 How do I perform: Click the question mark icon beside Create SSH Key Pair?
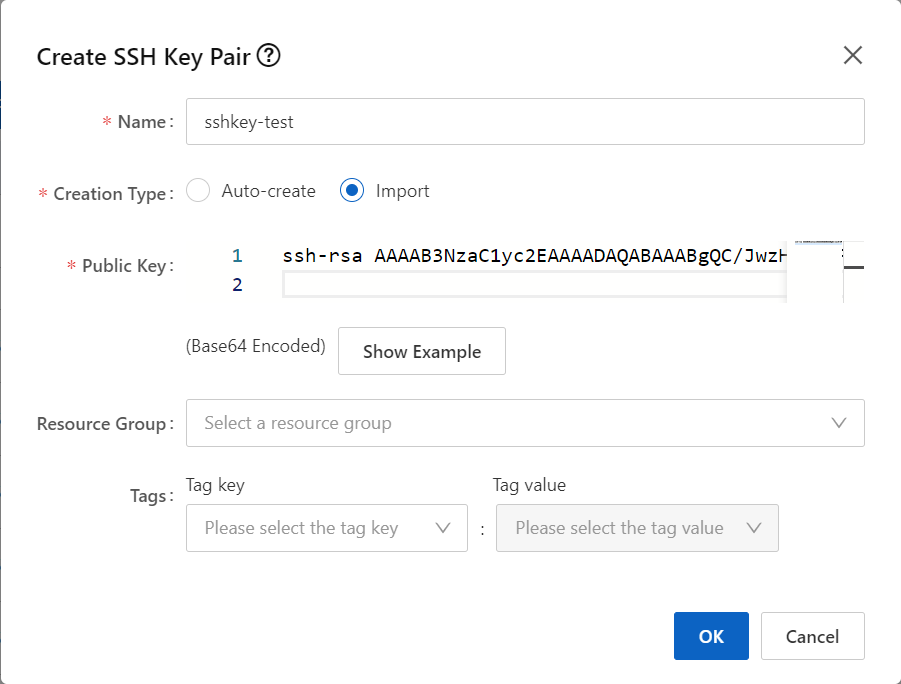point(268,56)
